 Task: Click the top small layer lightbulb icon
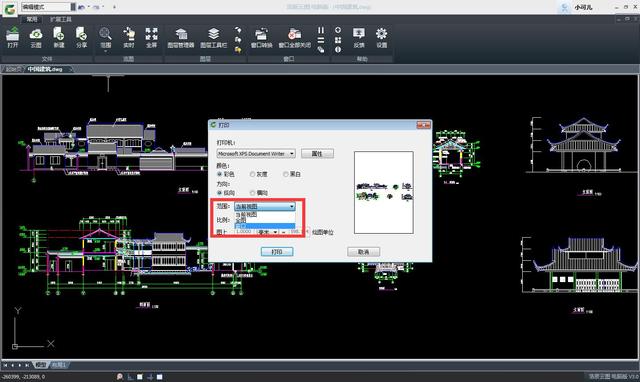click(x=238, y=30)
